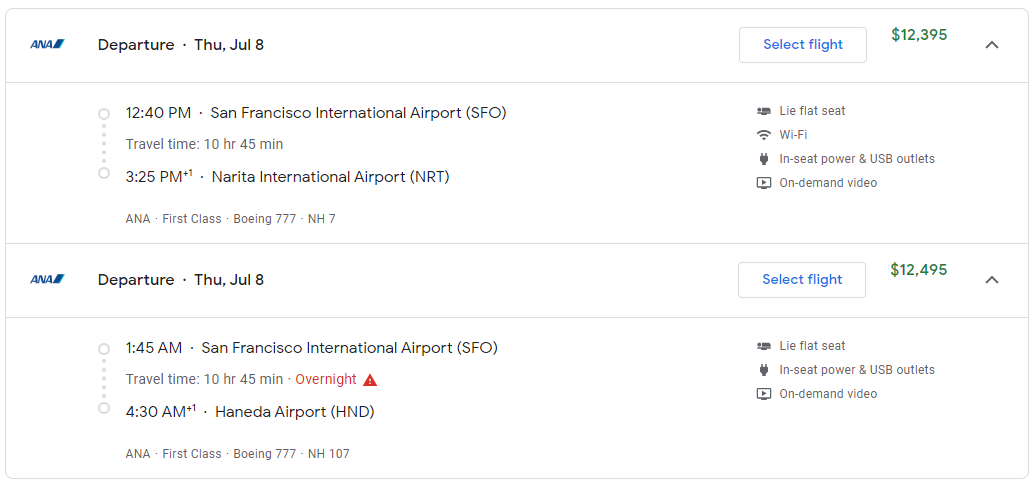
Task: Click the ANA logo on the $12,495 flight
Action: pos(47,280)
